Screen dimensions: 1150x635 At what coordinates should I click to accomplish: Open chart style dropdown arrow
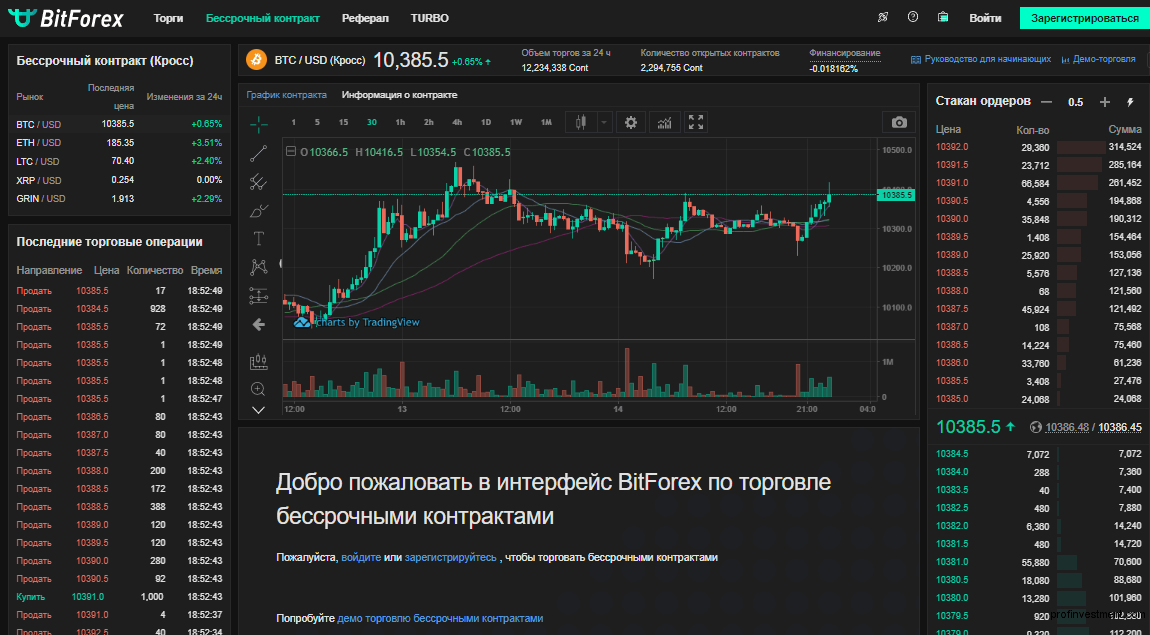tap(604, 122)
